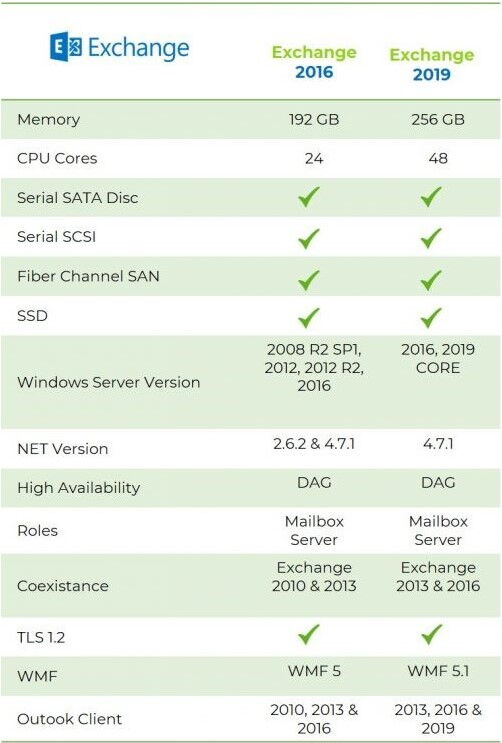502x743 pixels.
Task: Click the 256 GB memory value
Action: [438, 119]
